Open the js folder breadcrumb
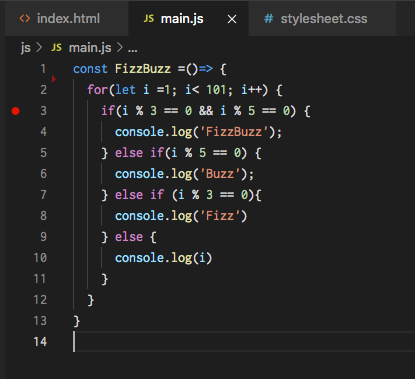 26,48
